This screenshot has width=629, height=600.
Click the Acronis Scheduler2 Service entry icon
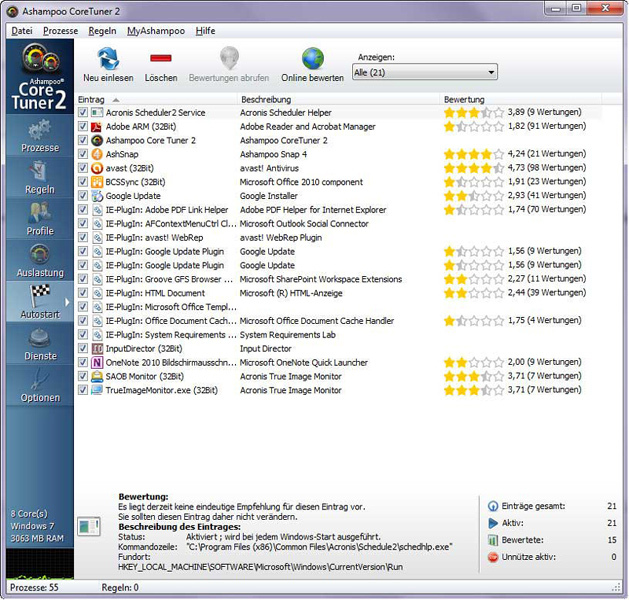click(x=97, y=112)
